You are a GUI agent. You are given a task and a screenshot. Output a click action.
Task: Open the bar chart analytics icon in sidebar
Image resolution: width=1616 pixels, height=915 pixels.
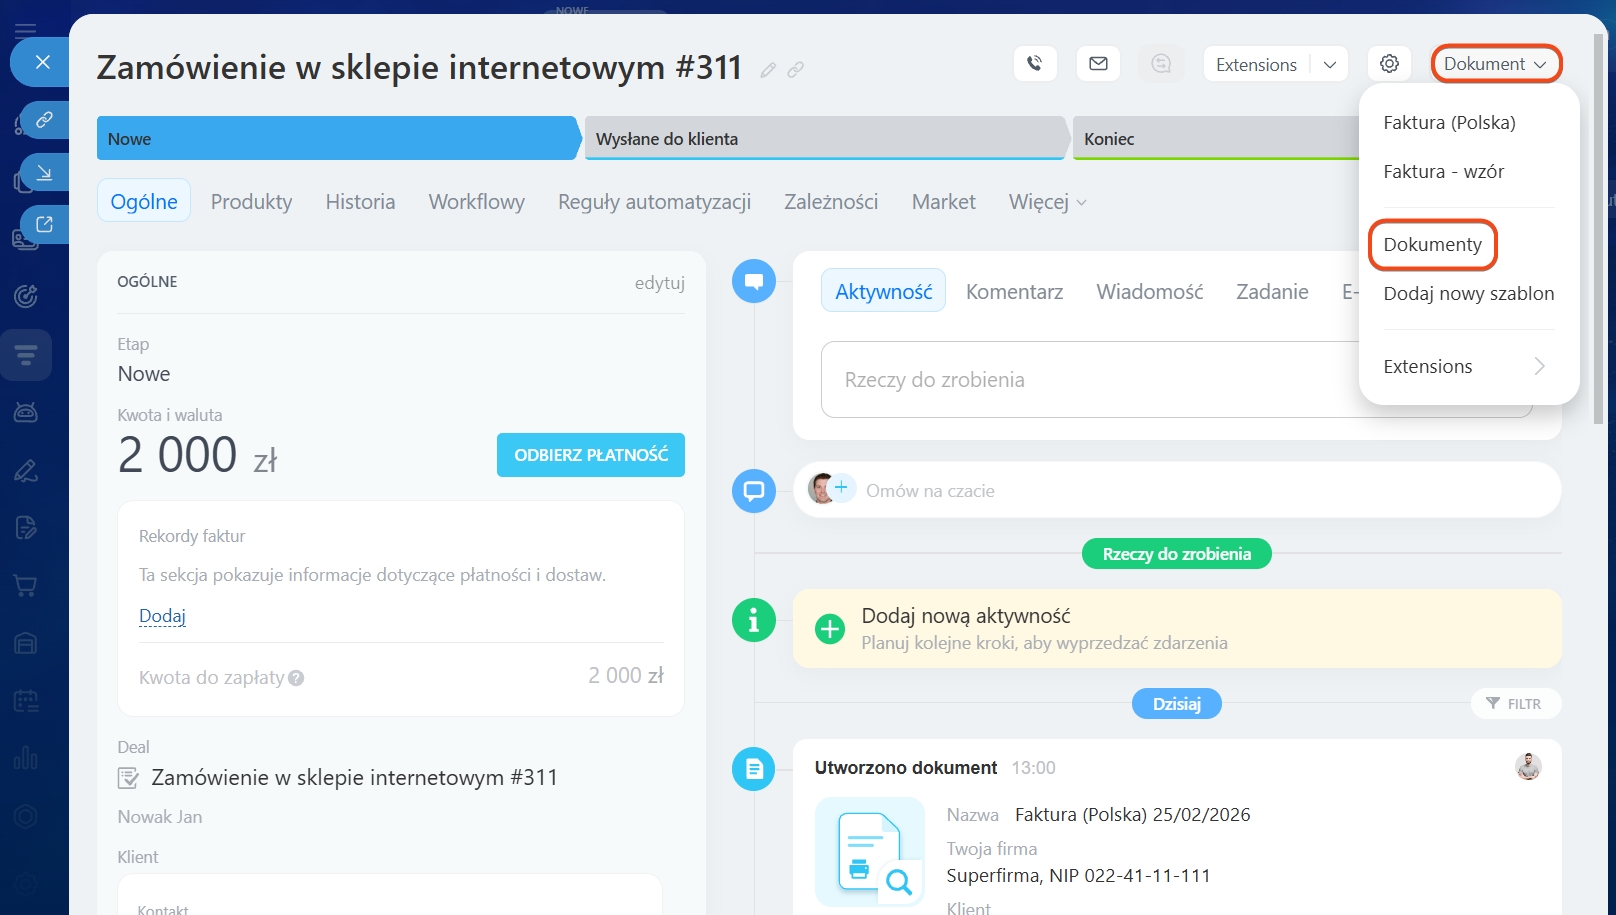[26, 759]
